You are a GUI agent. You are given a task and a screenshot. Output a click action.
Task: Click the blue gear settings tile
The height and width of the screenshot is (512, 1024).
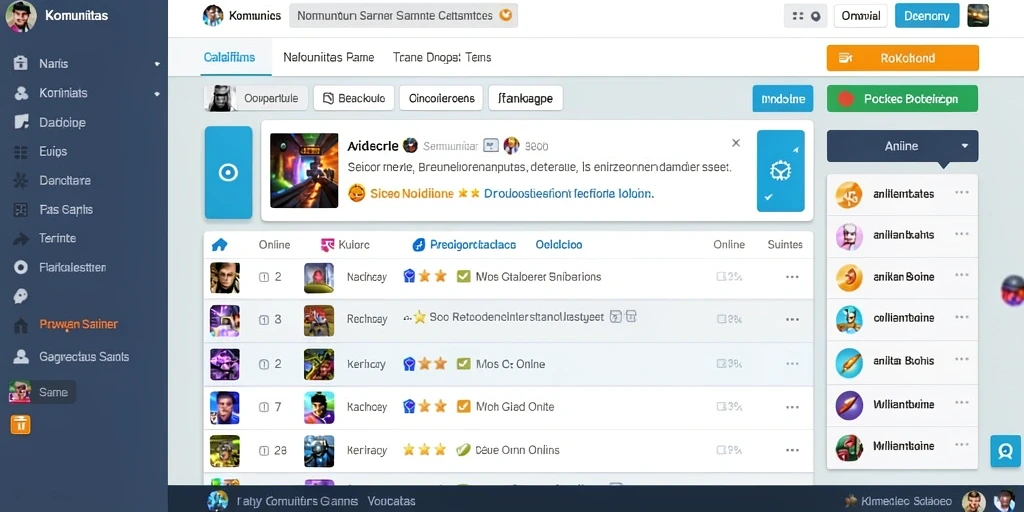(x=780, y=171)
